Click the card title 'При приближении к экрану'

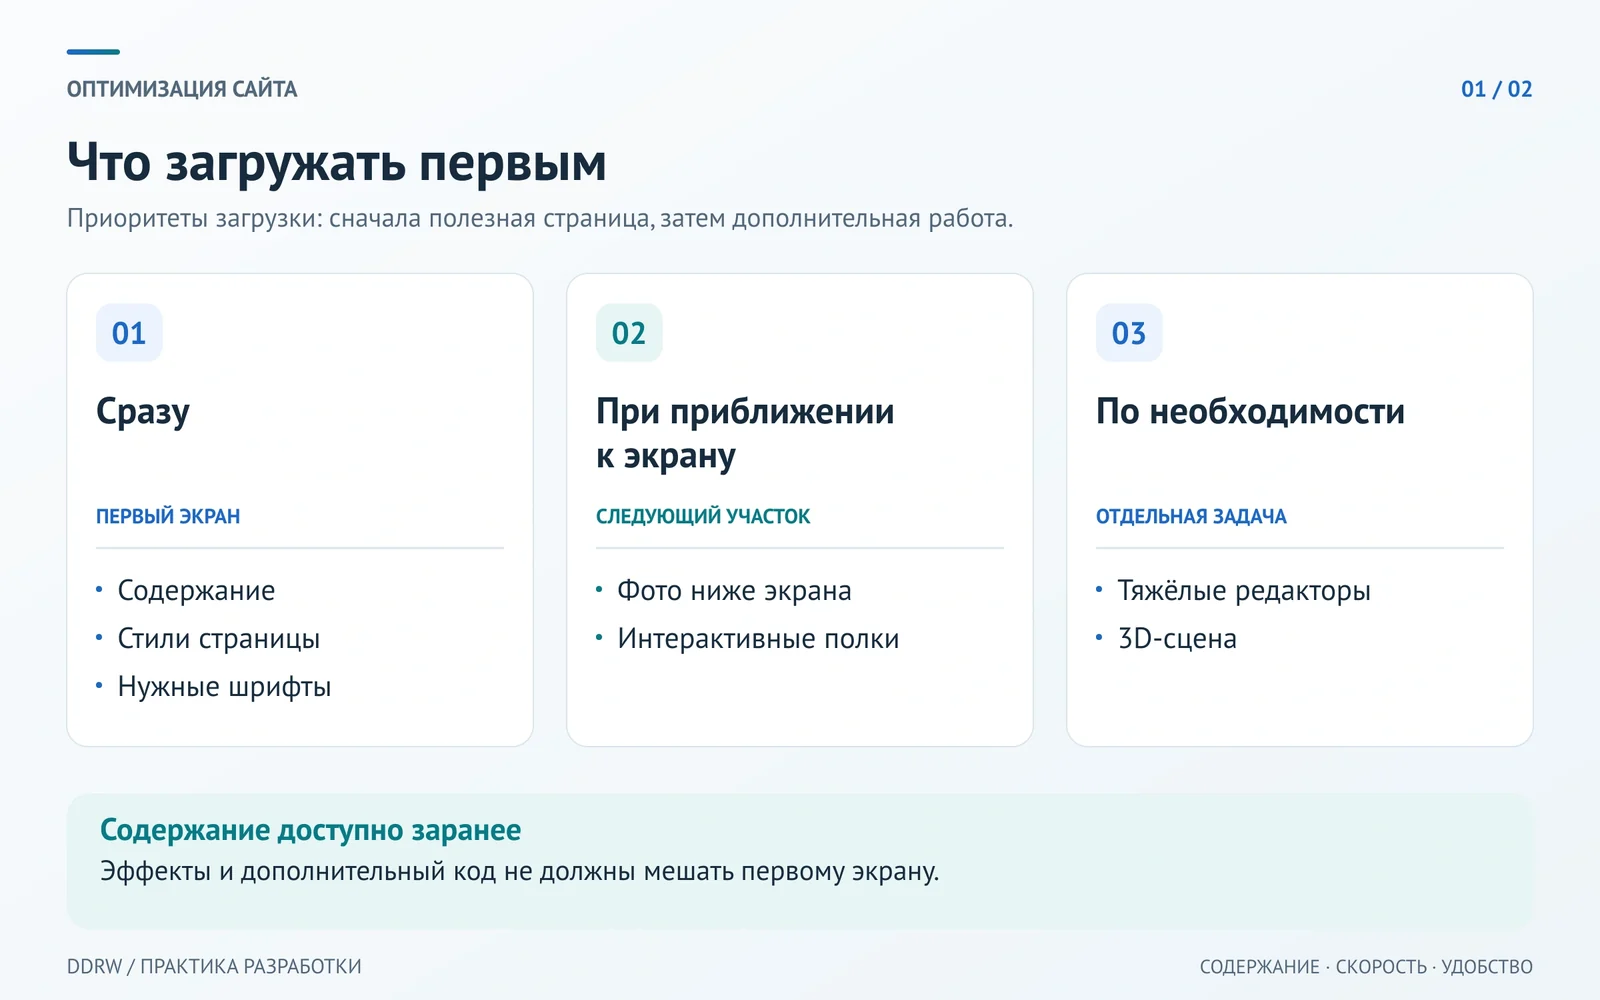tap(745, 433)
